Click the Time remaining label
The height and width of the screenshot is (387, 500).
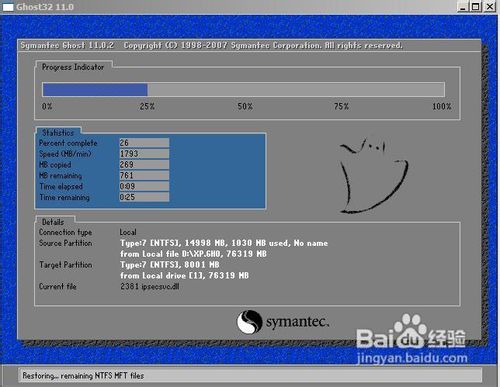pos(64,197)
